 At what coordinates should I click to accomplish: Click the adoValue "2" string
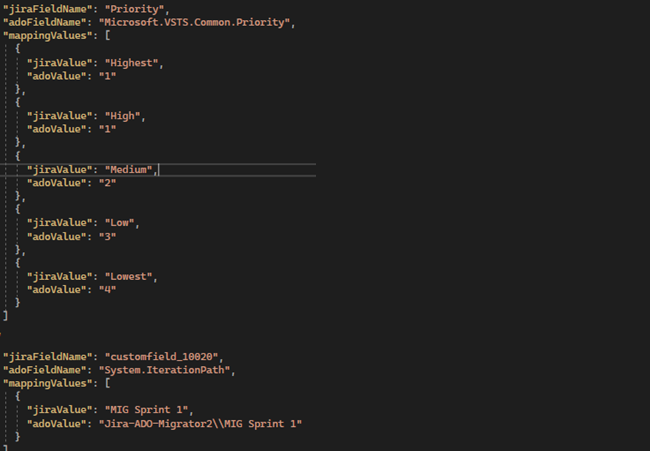click(x=107, y=183)
